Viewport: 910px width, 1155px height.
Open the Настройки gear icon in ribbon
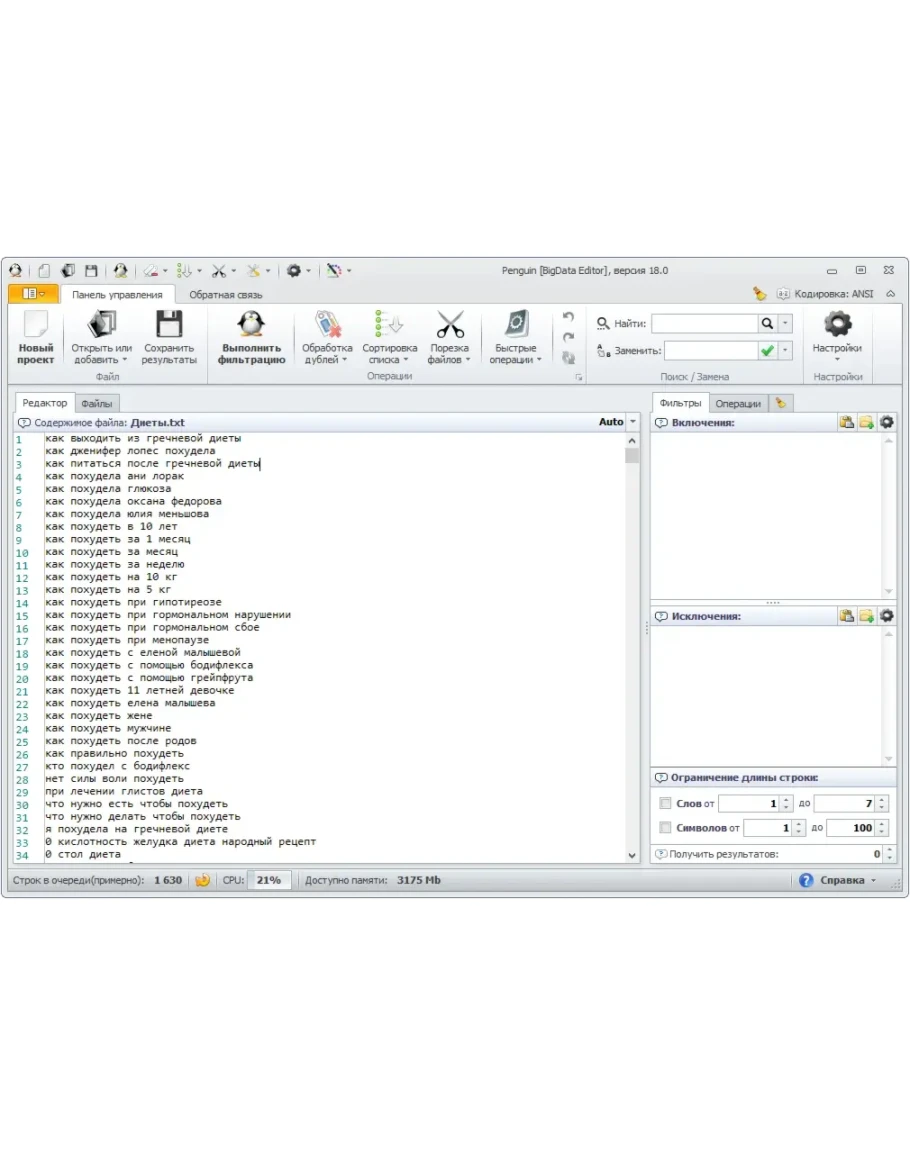tap(836, 324)
